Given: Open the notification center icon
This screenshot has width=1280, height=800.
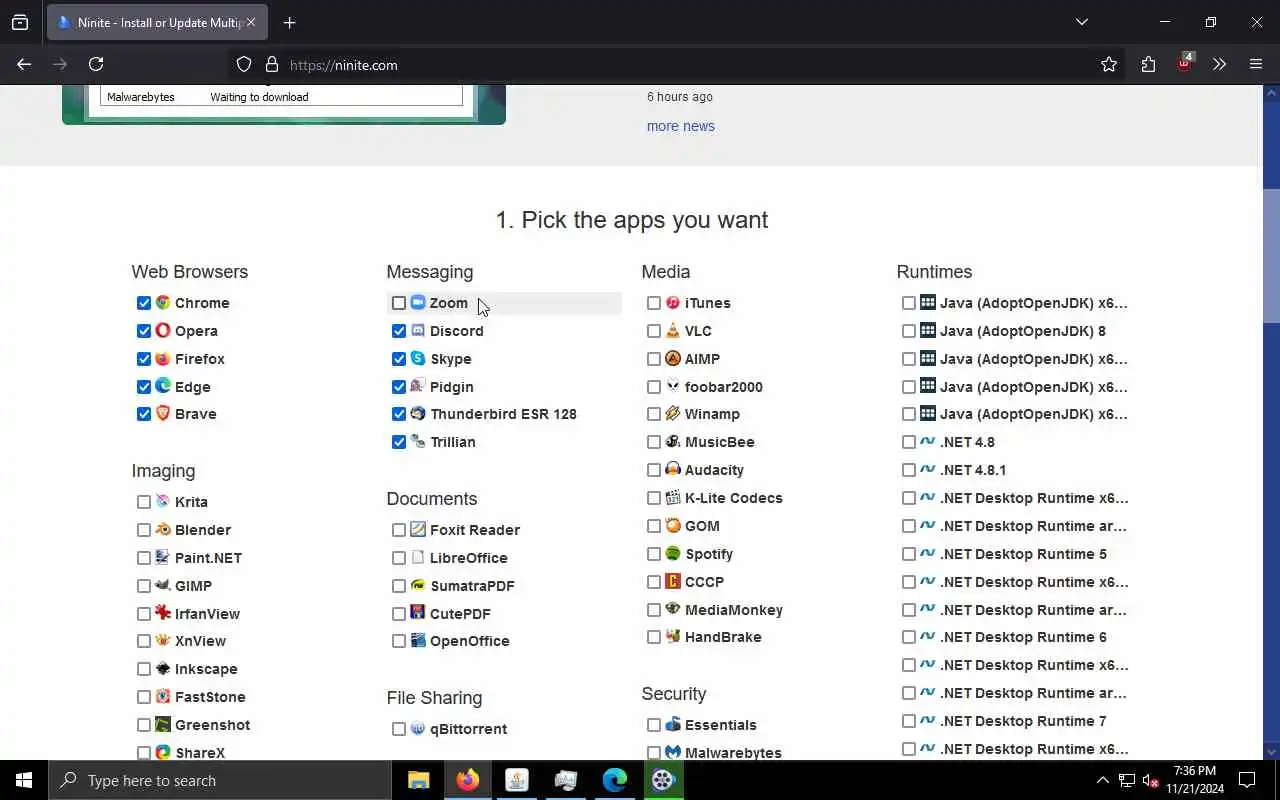Looking at the screenshot, I should [1247, 780].
